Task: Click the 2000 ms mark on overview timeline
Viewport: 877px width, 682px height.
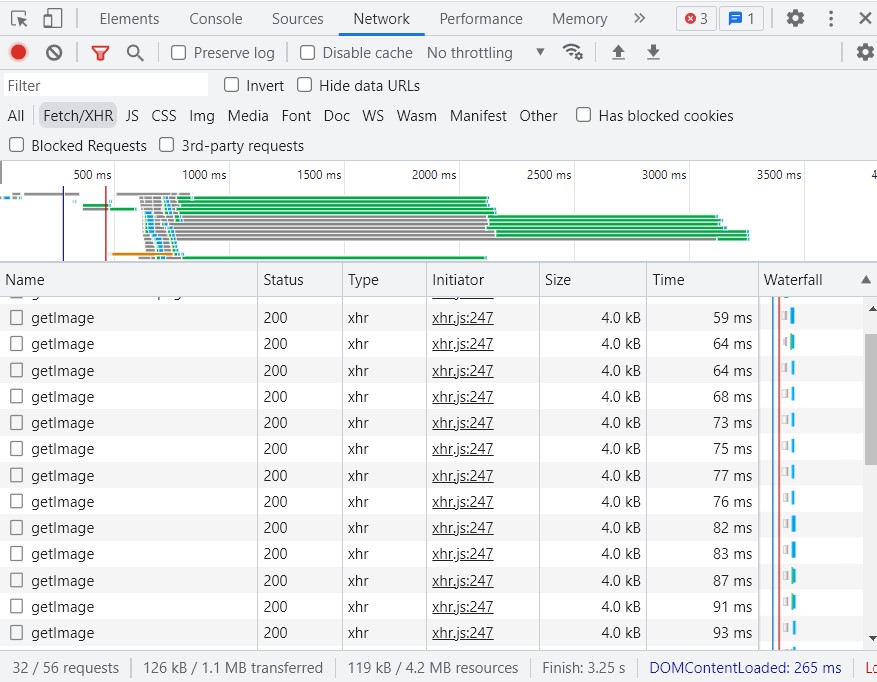Action: click(434, 175)
